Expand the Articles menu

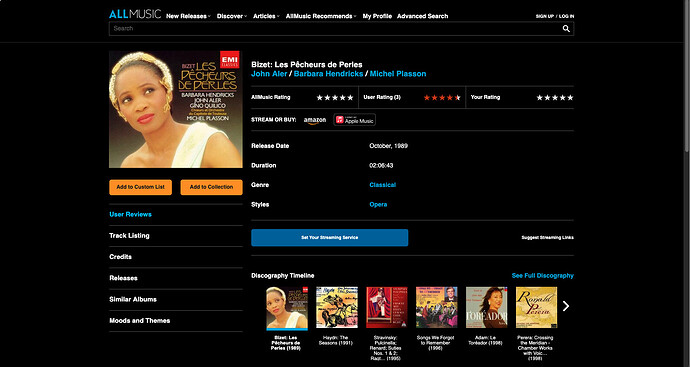266,16
